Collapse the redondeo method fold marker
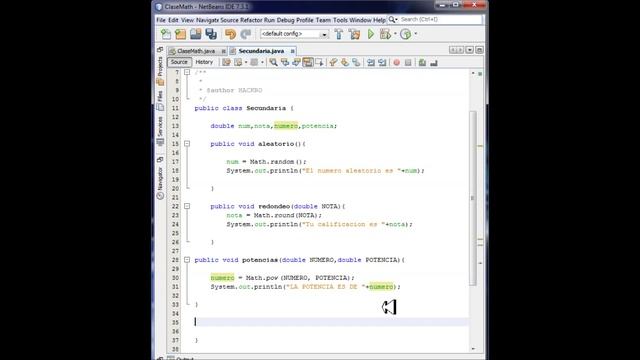This screenshot has width=640, height=360. (187, 206)
